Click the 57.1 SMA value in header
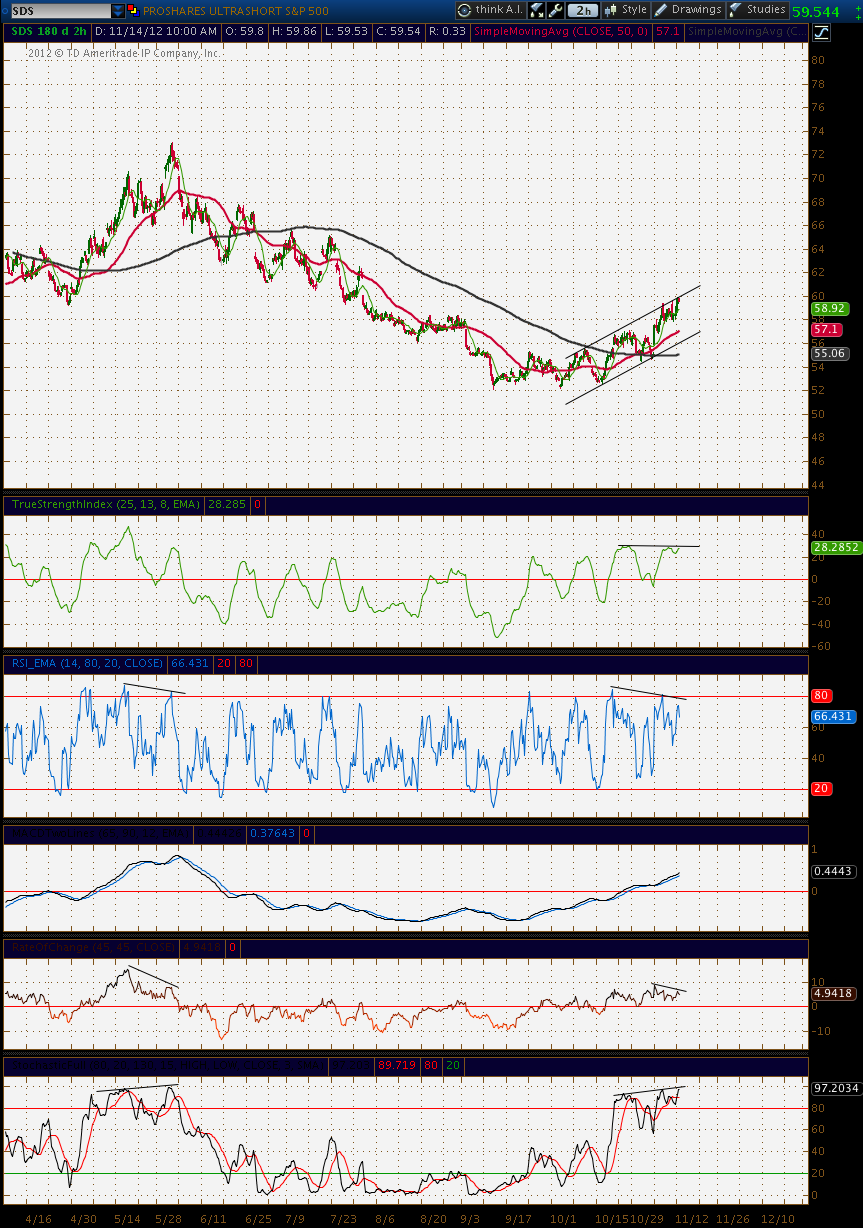Viewport: 863px width, 1228px height. pyautogui.click(x=668, y=32)
